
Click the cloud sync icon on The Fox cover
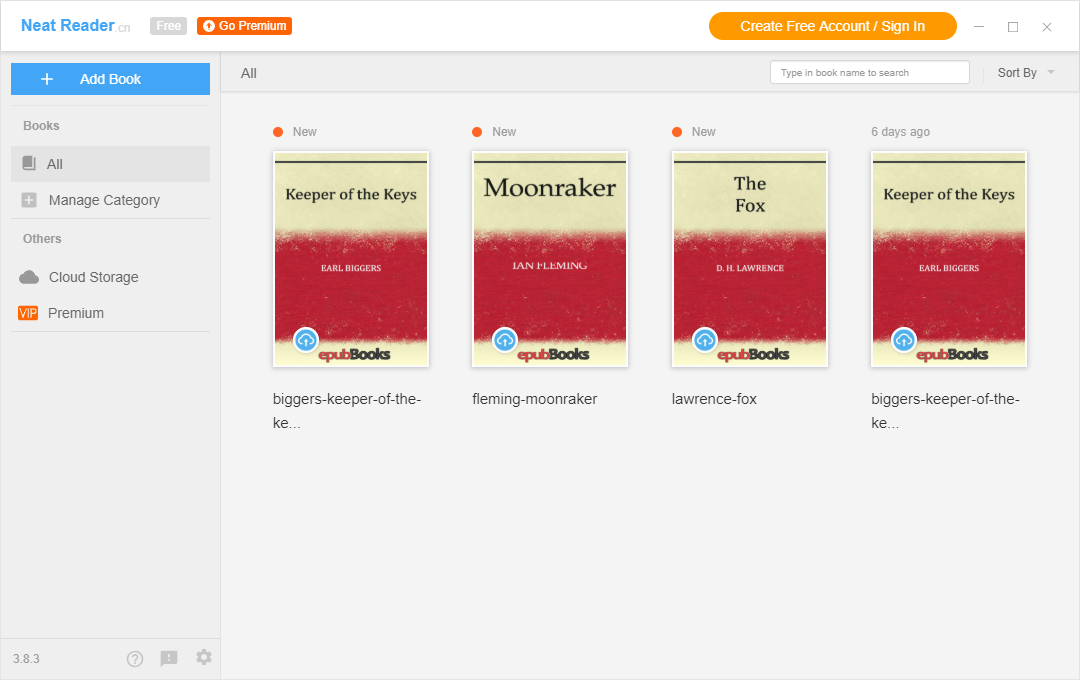tap(704, 340)
